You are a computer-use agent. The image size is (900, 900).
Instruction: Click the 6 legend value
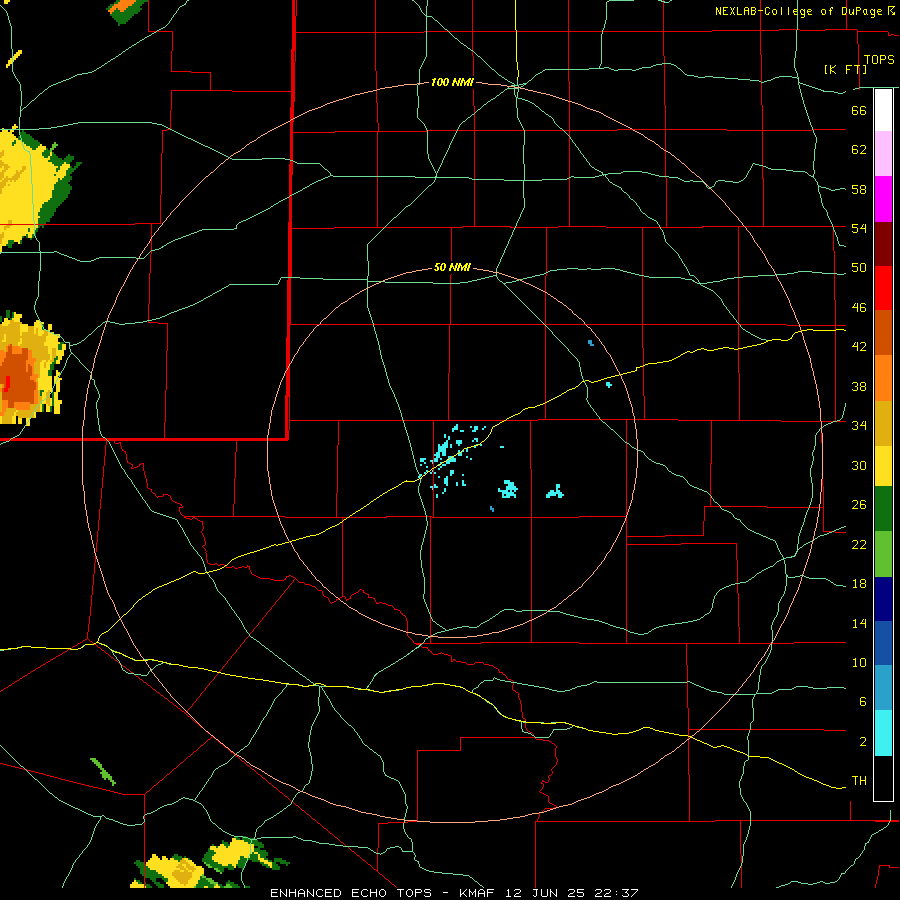[863, 702]
